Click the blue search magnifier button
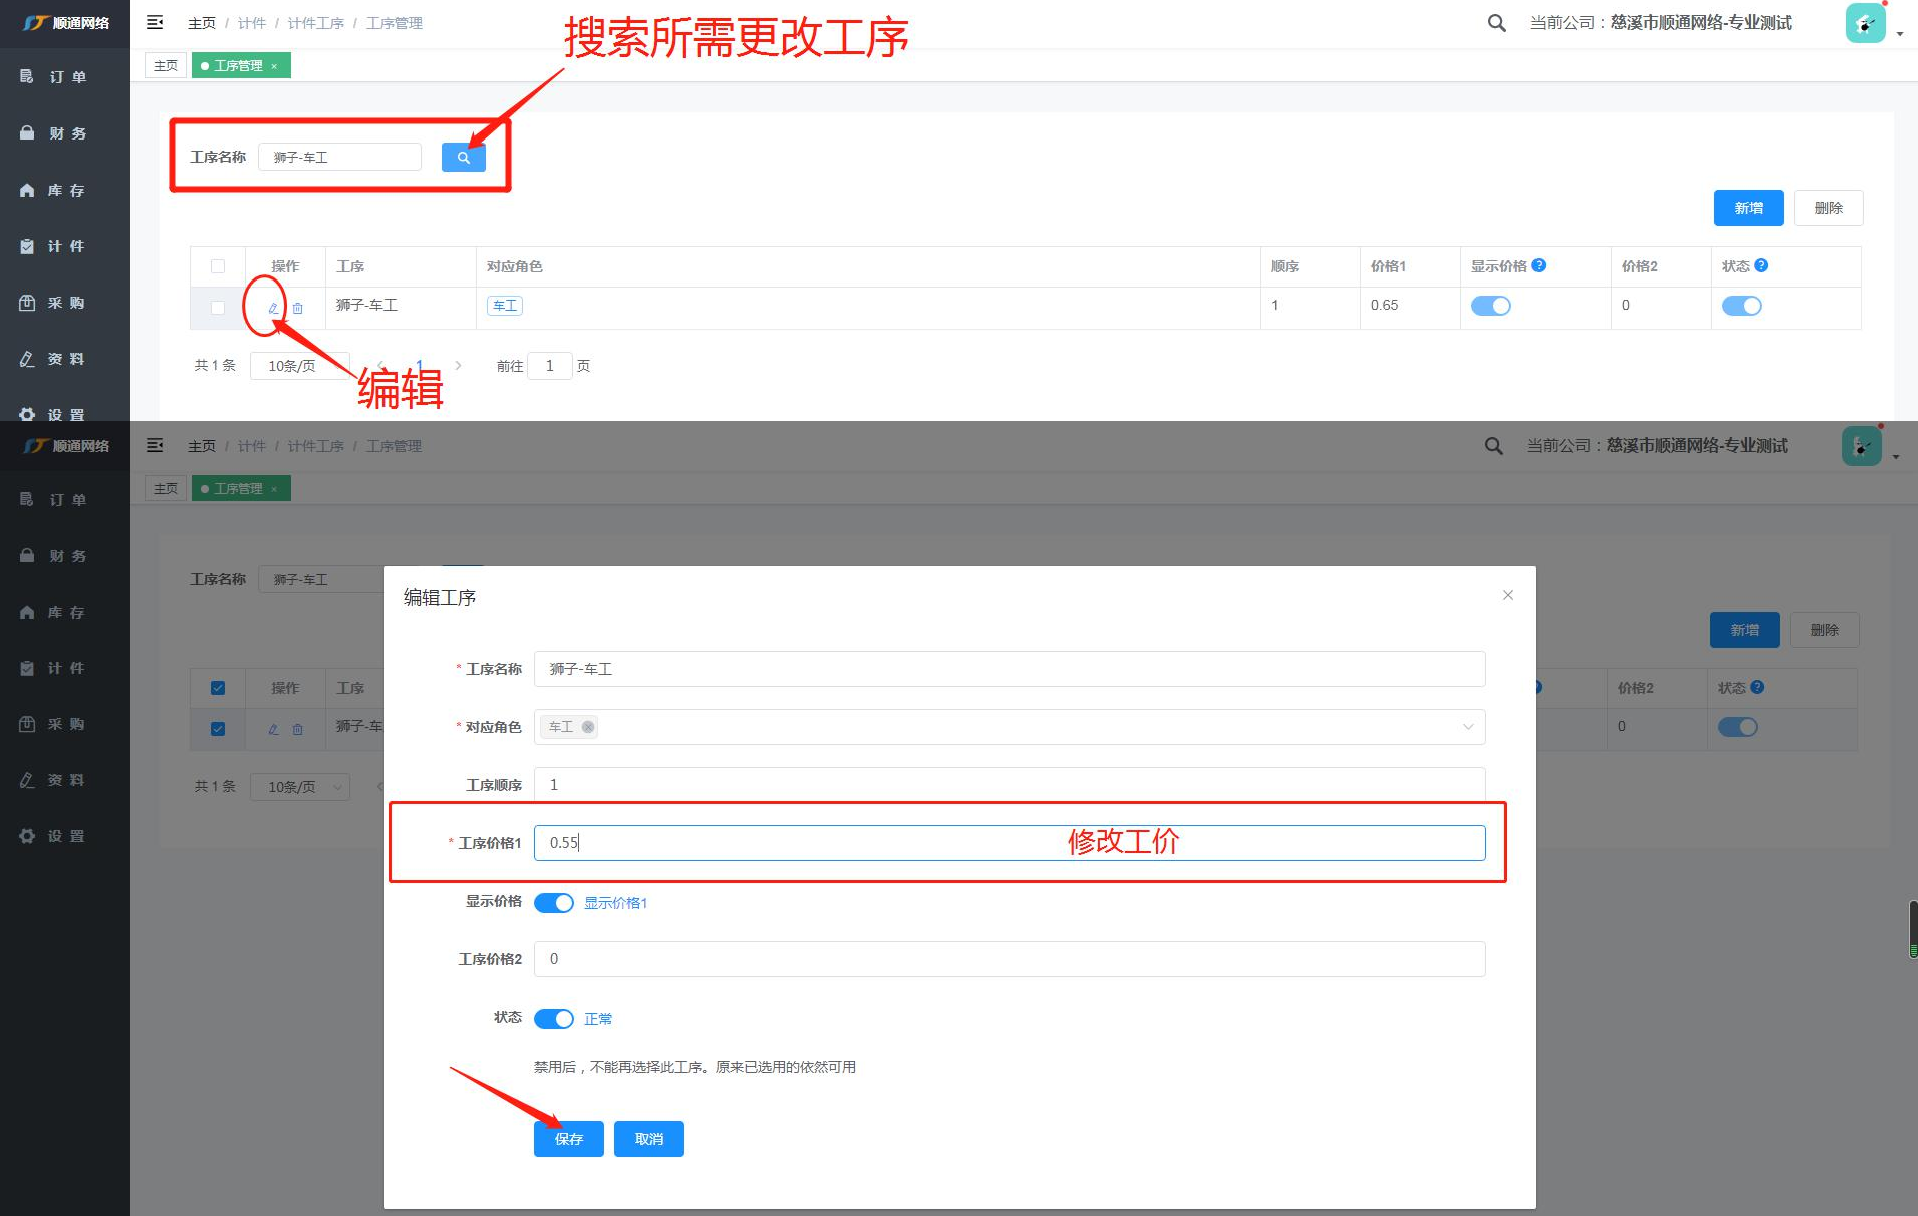1918x1216 pixels. (x=463, y=157)
